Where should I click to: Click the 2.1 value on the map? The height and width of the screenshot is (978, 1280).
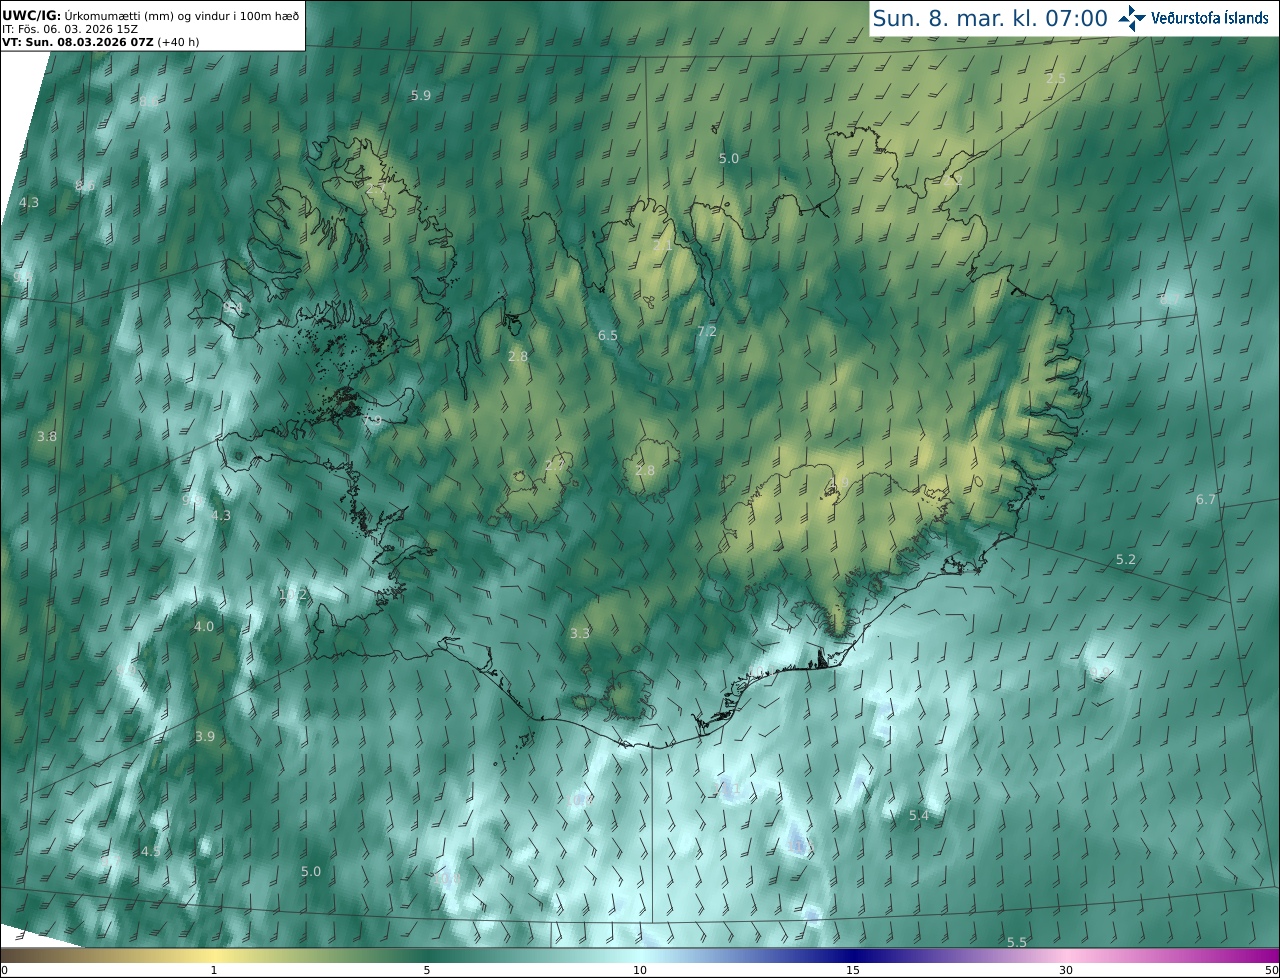tap(663, 245)
